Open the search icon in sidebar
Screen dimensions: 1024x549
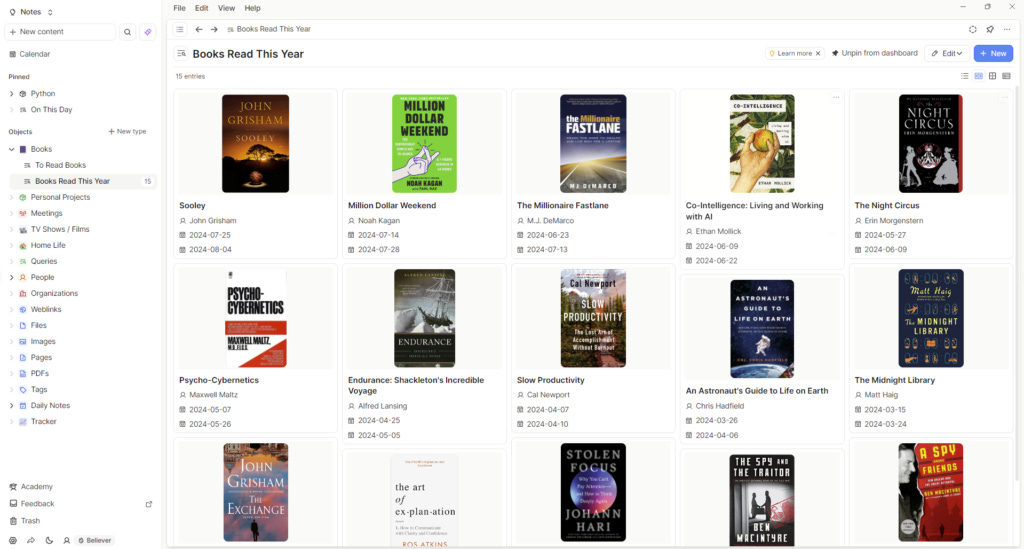(x=127, y=31)
